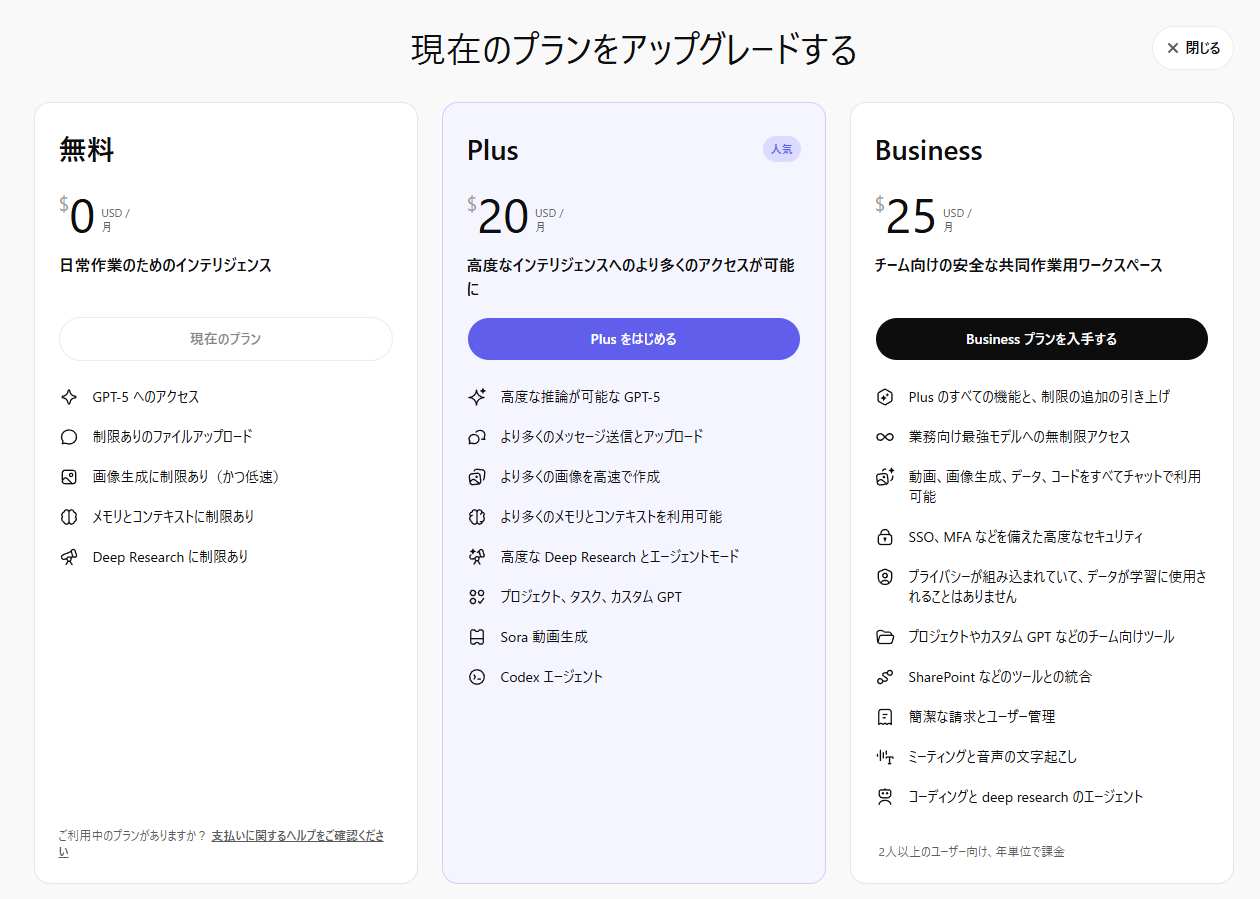Click the 現在のプラン button
The width and height of the screenshot is (1260, 899).
pyautogui.click(x=225, y=339)
